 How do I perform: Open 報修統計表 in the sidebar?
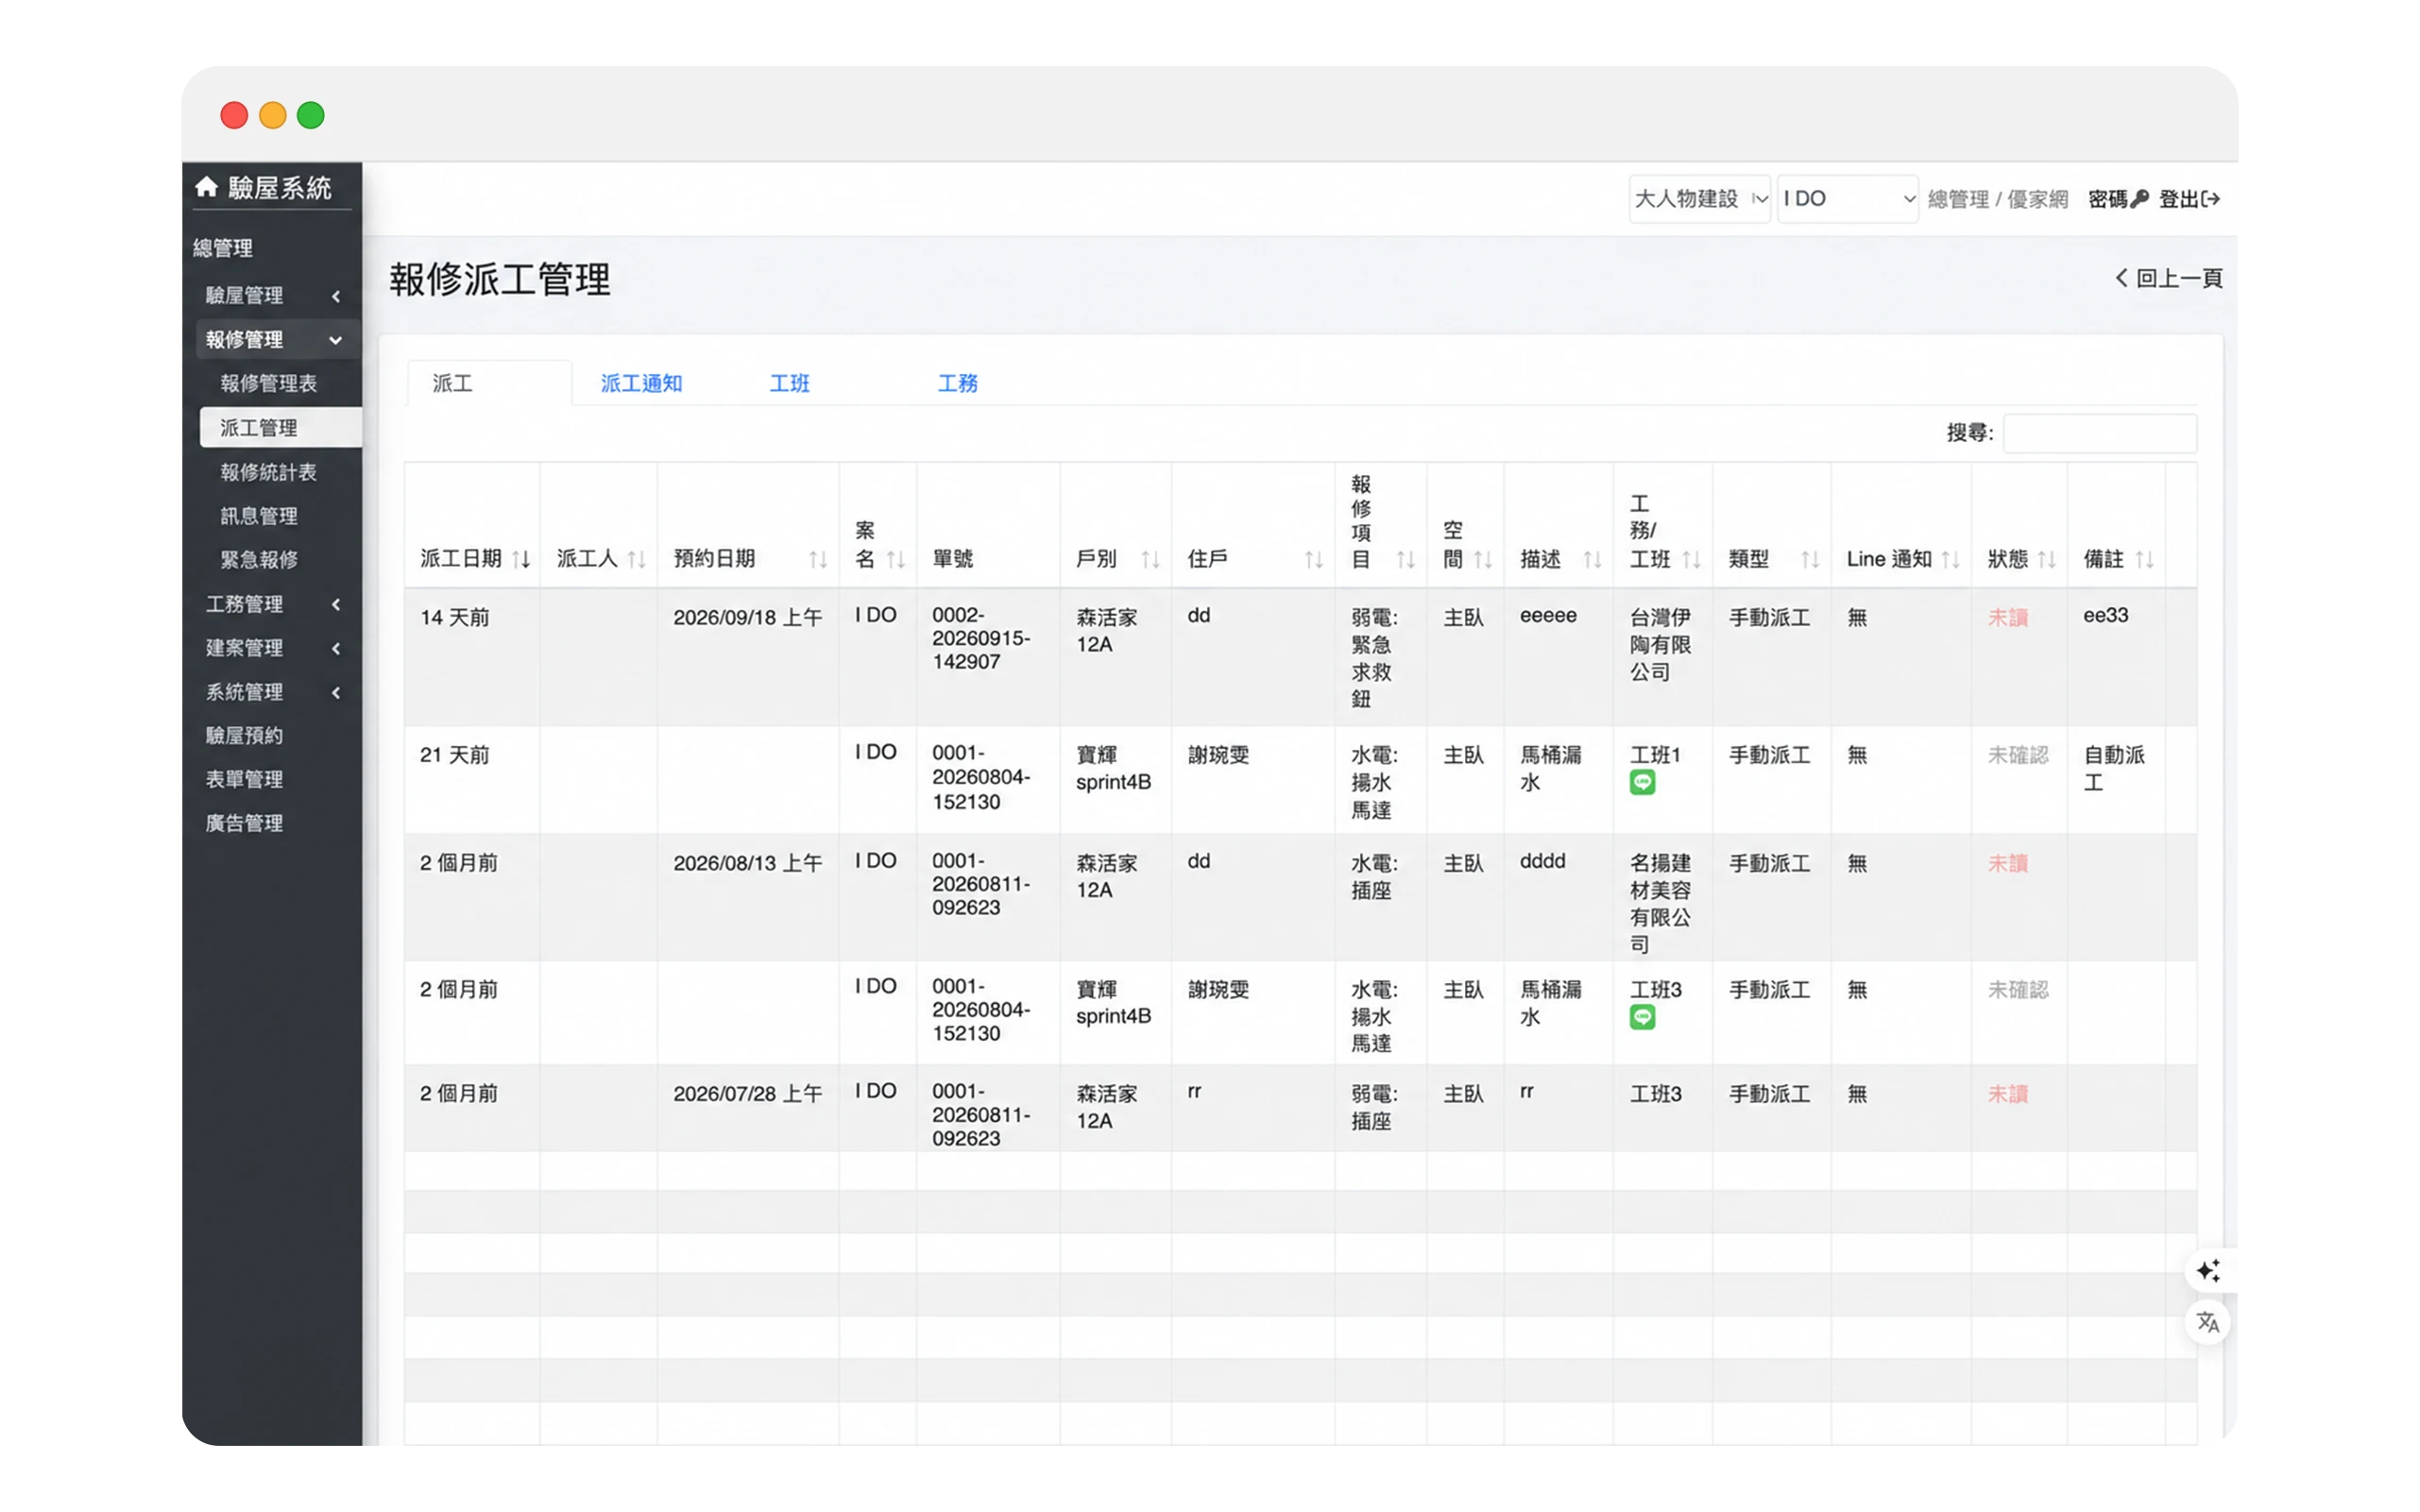coord(268,472)
